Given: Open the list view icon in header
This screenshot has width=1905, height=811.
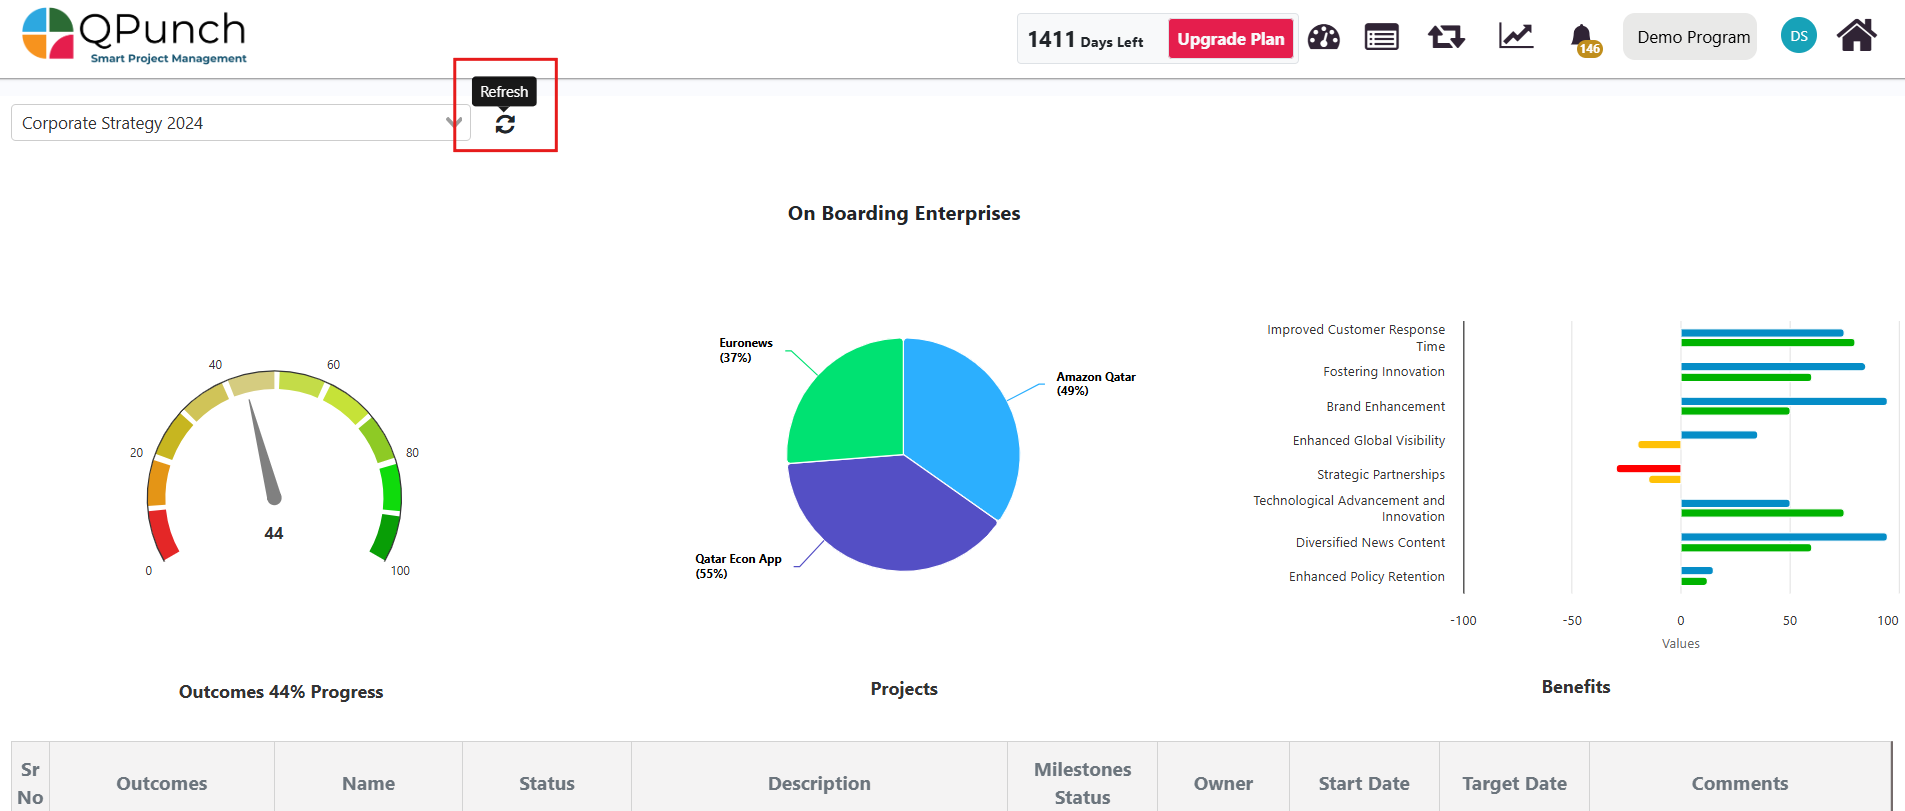Looking at the screenshot, I should [x=1382, y=38].
